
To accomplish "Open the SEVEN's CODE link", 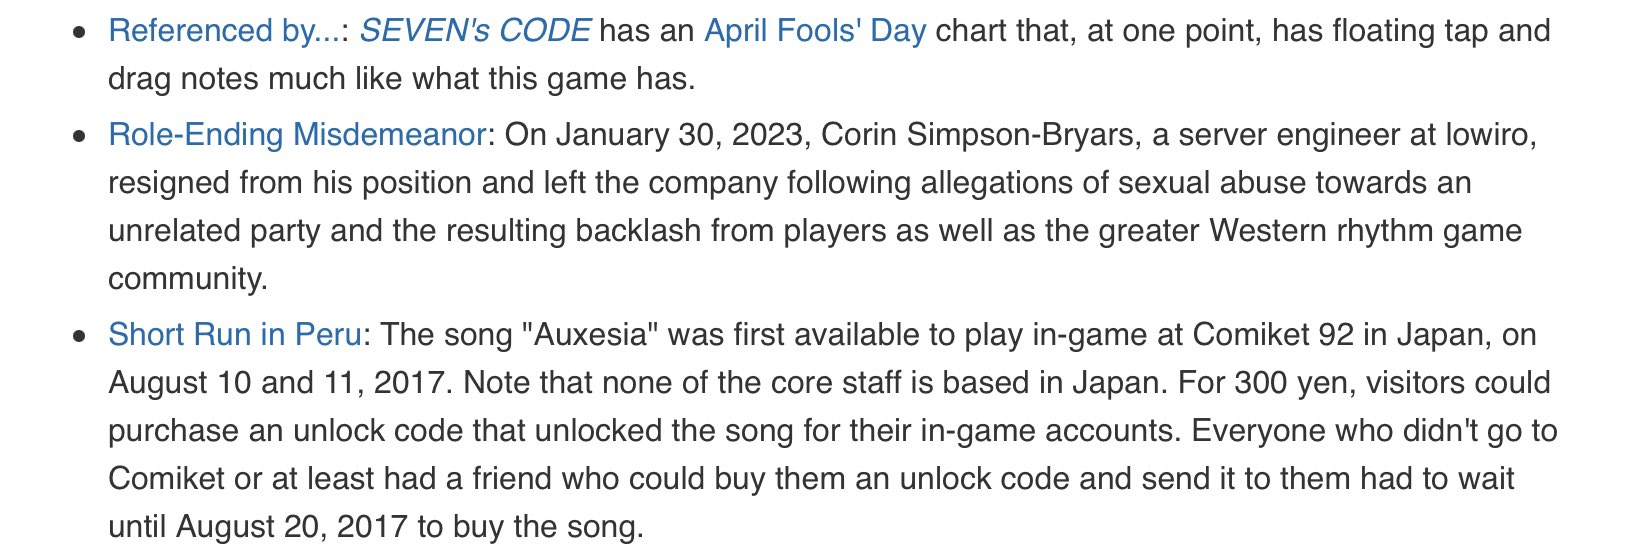I will [x=474, y=31].
